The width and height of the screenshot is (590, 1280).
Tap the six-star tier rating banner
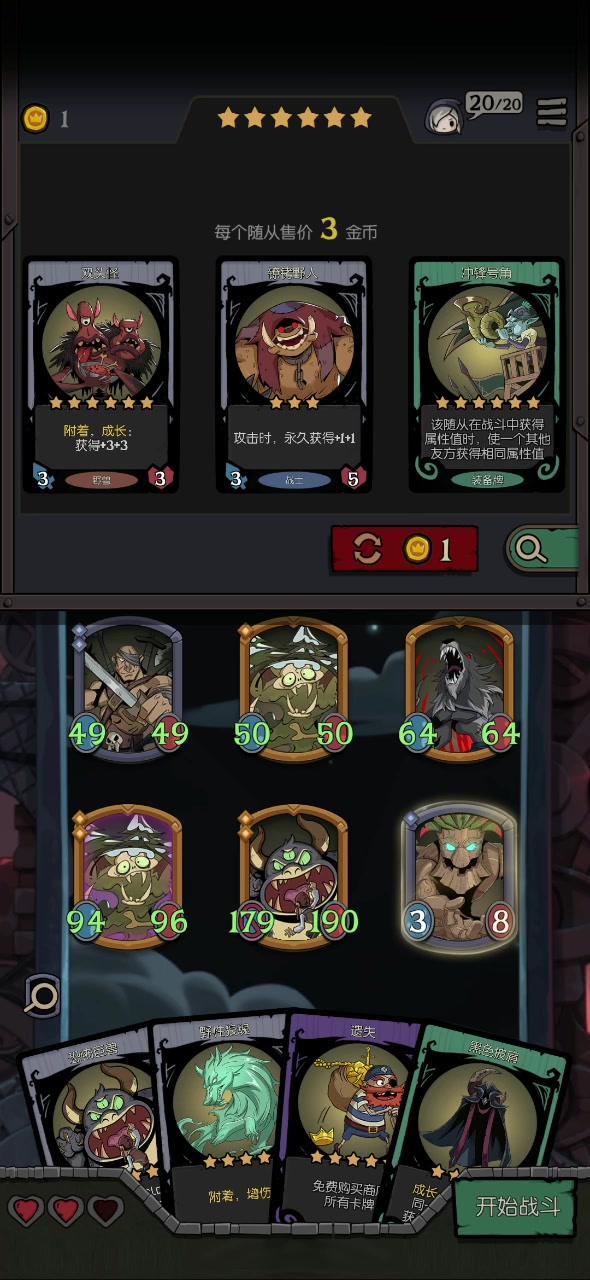(x=294, y=119)
